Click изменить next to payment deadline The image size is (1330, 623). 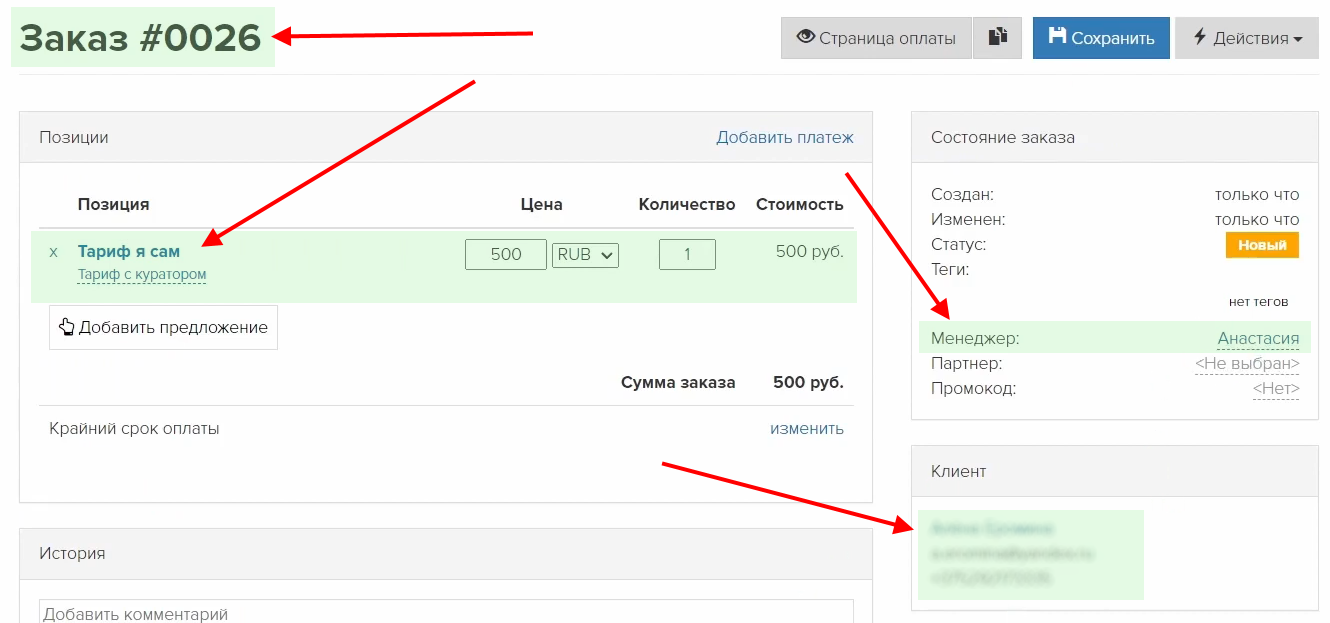click(806, 428)
